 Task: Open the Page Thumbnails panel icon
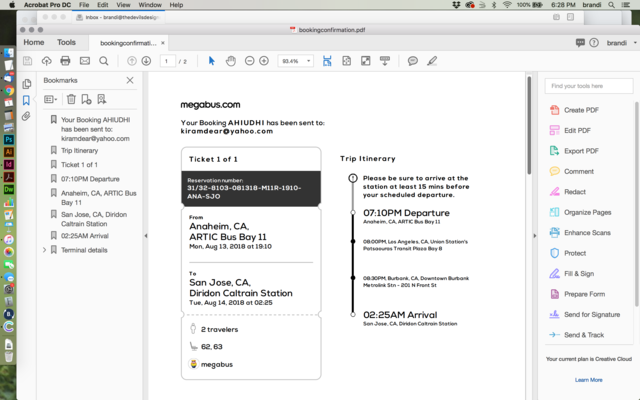point(27,84)
